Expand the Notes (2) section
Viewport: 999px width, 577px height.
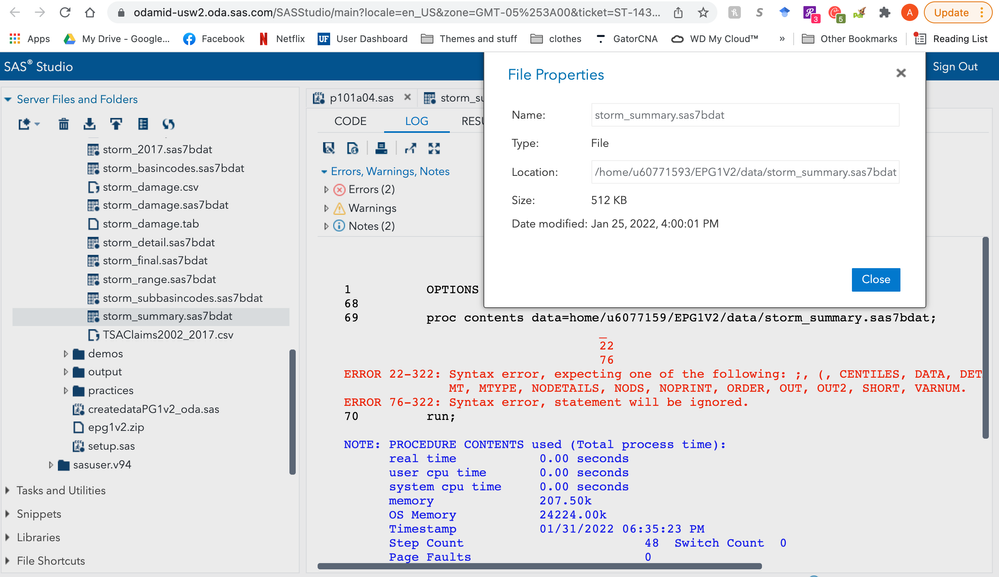(326, 226)
